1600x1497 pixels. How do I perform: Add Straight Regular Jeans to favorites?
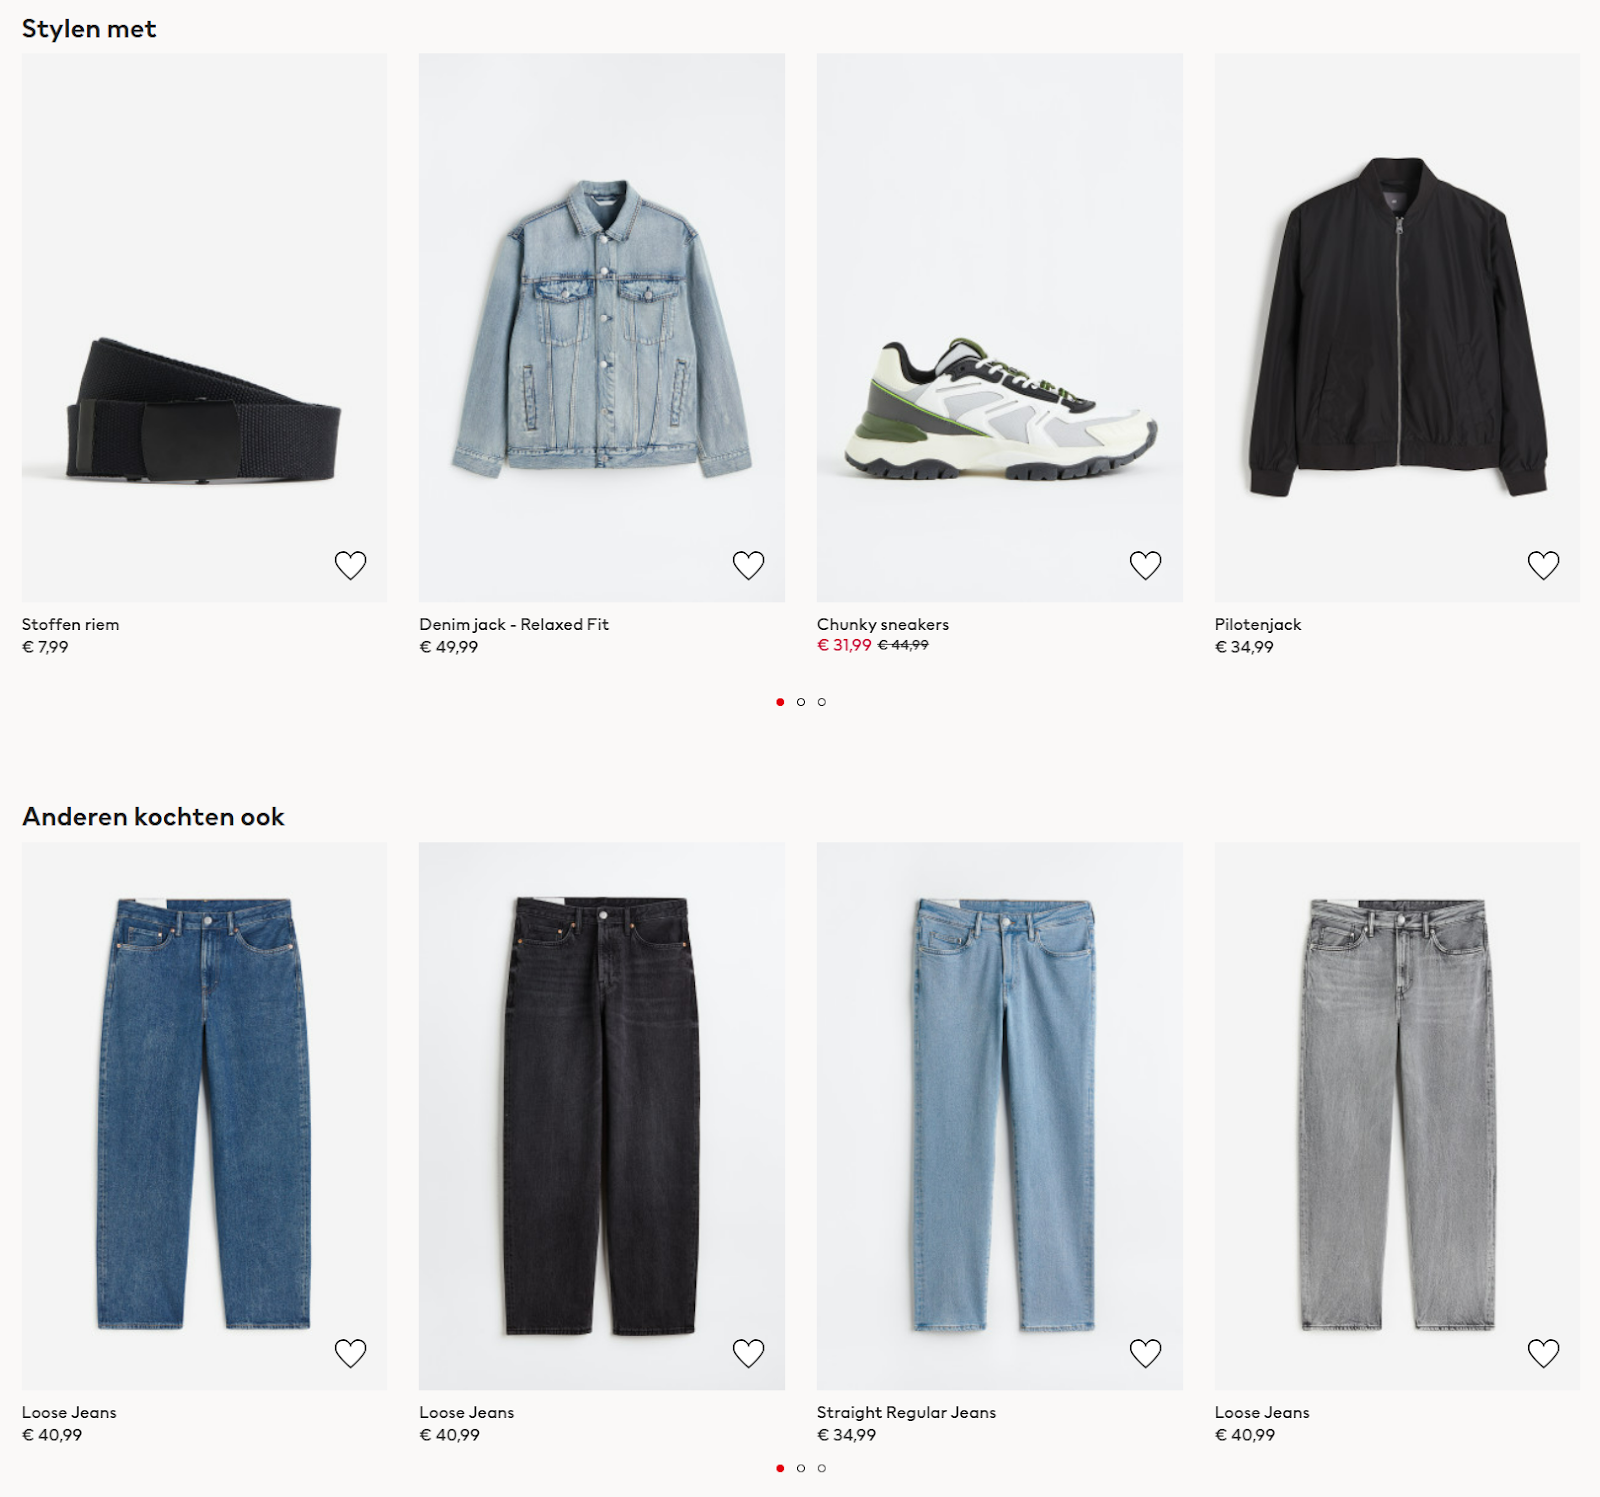click(x=1145, y=1353)
